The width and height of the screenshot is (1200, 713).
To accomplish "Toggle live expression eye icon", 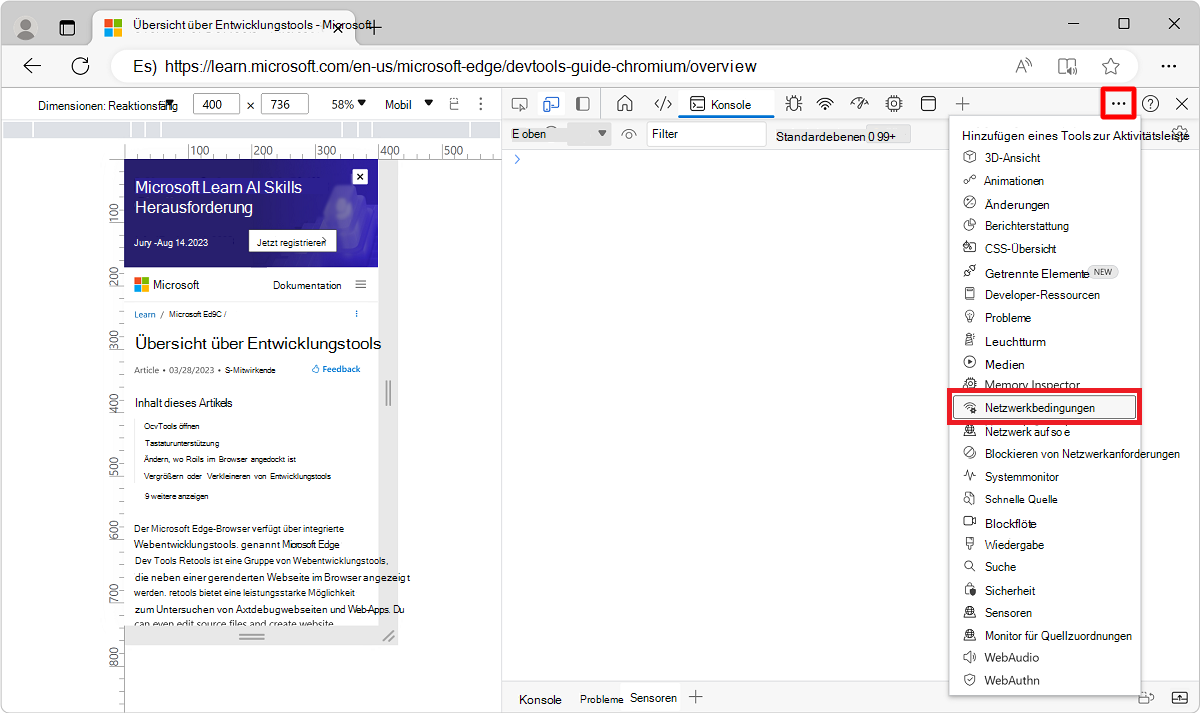I will click(x=629, y=134).
